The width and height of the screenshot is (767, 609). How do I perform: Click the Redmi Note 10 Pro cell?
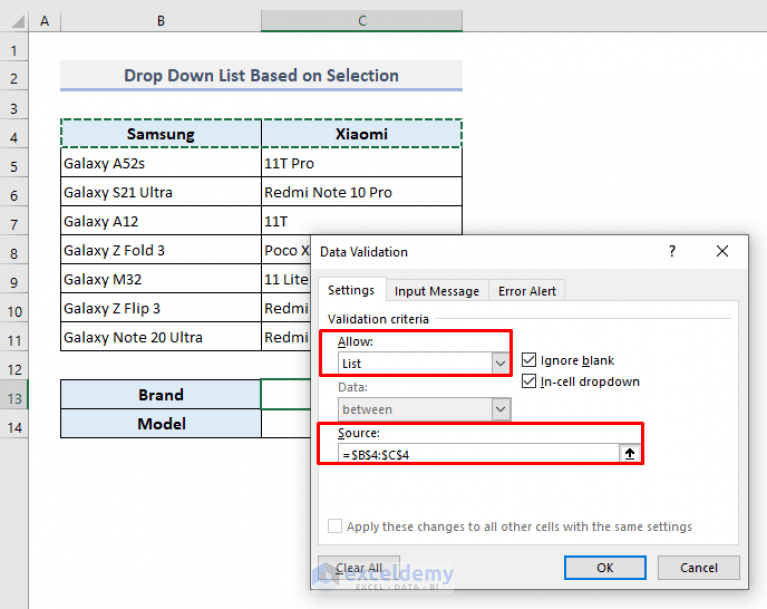(361, 192)
